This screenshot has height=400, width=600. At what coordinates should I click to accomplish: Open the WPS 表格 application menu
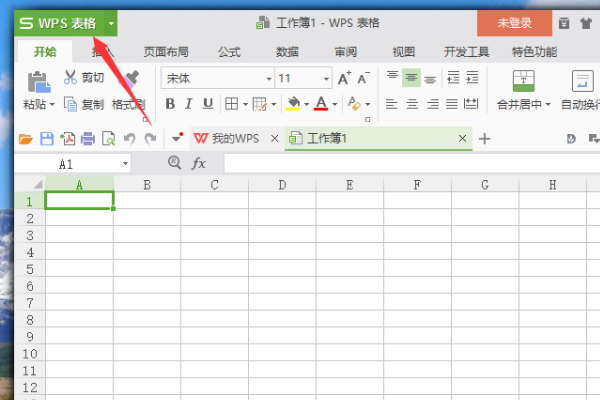pos(59,23)
